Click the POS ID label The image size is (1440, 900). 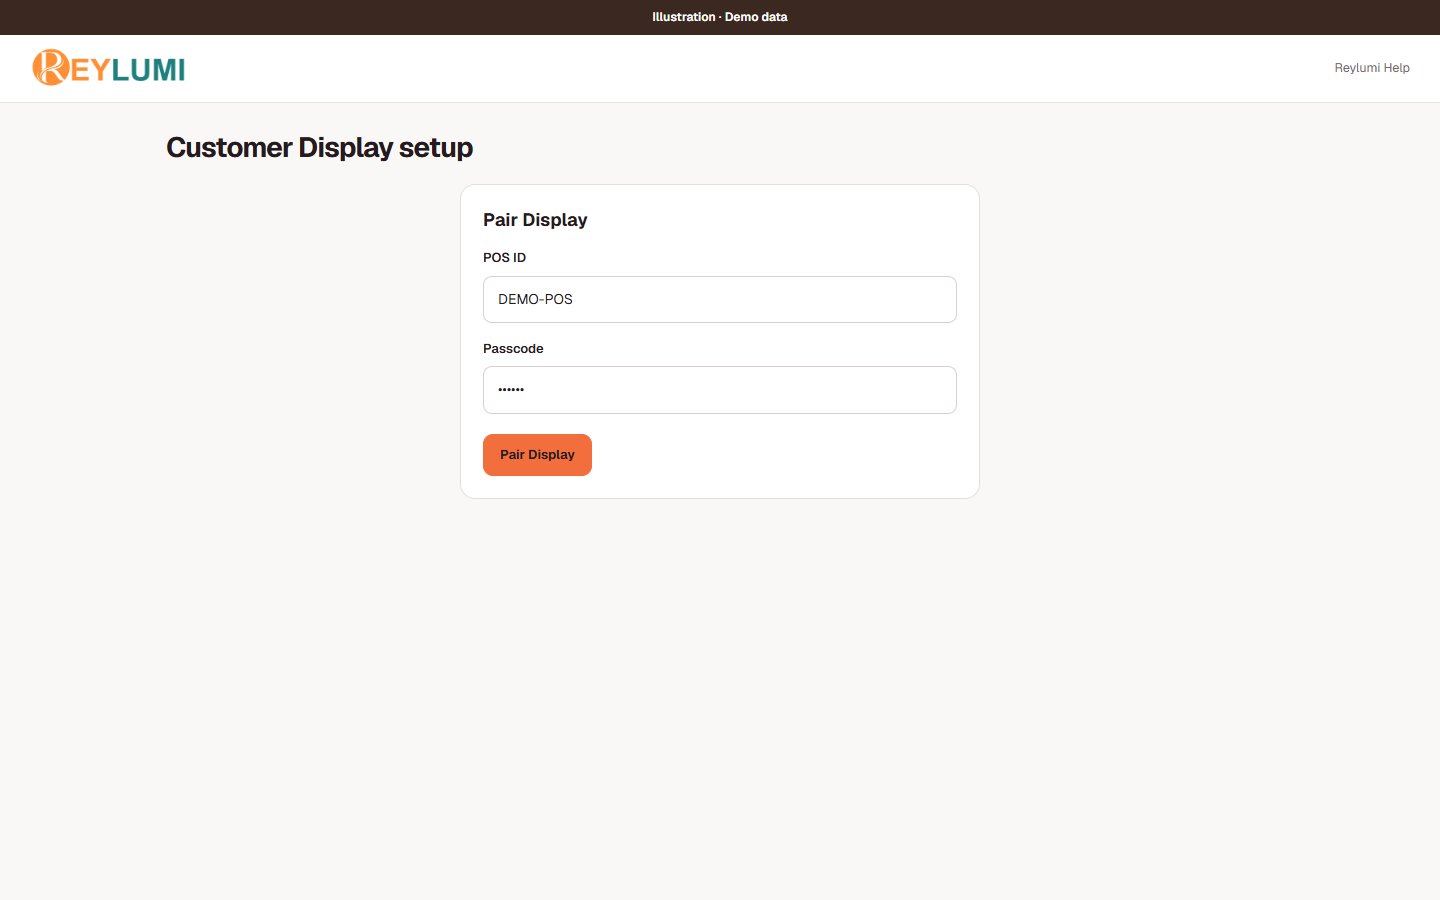[504, 258]
